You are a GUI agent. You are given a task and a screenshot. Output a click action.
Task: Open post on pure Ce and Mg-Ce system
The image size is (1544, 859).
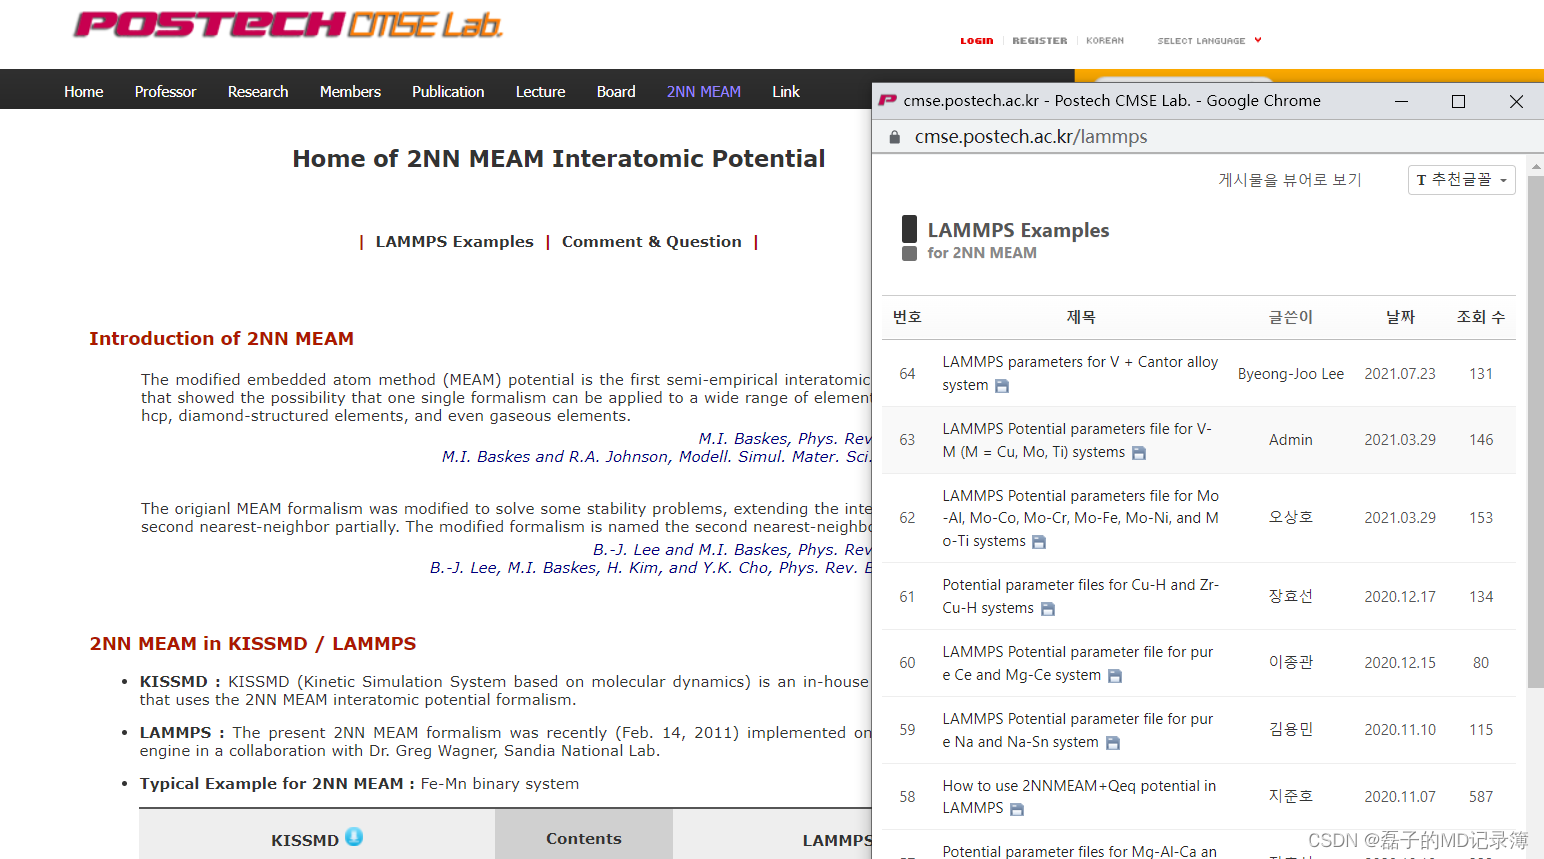(1077, 663)
